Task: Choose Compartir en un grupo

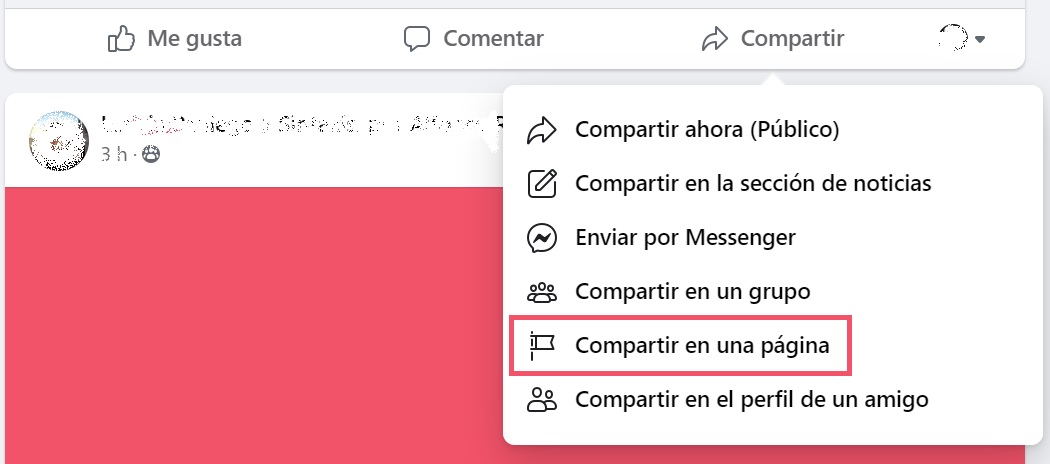Action: [x=692, y=292]
